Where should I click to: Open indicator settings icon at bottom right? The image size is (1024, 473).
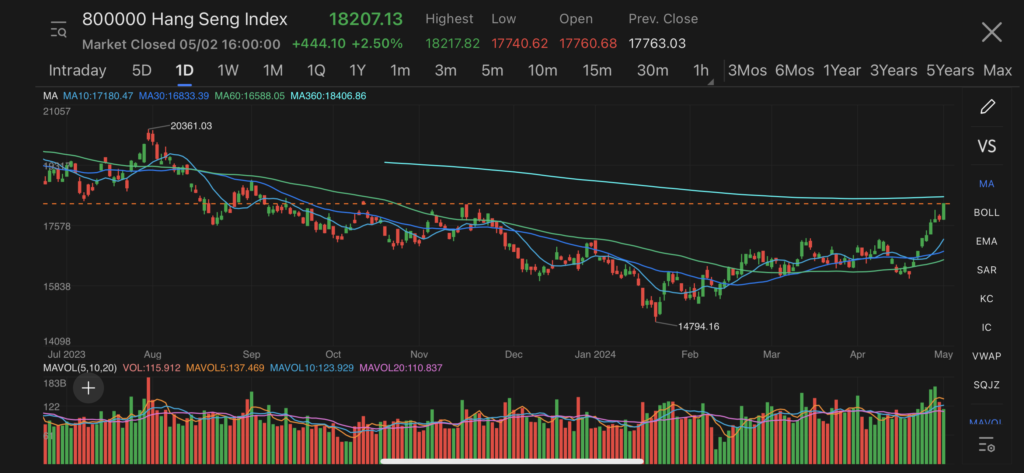[x=986, y=444]
